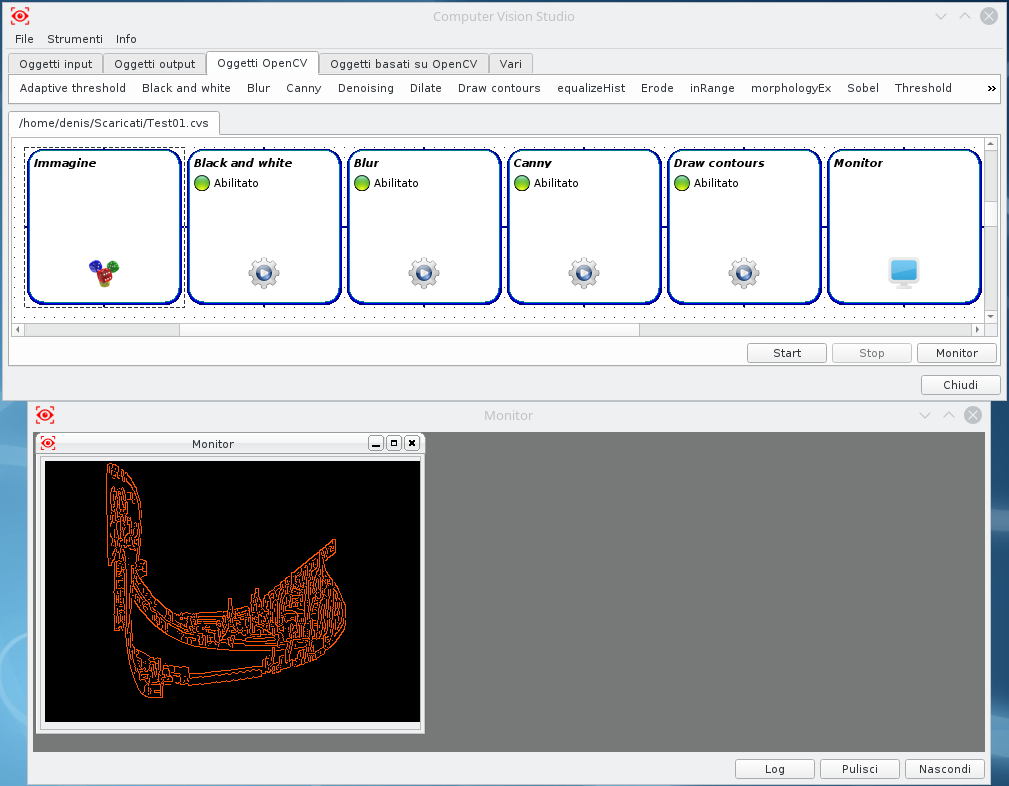Add a morphologyEx object
The image size is (1009, 786).
pos(791,88)
